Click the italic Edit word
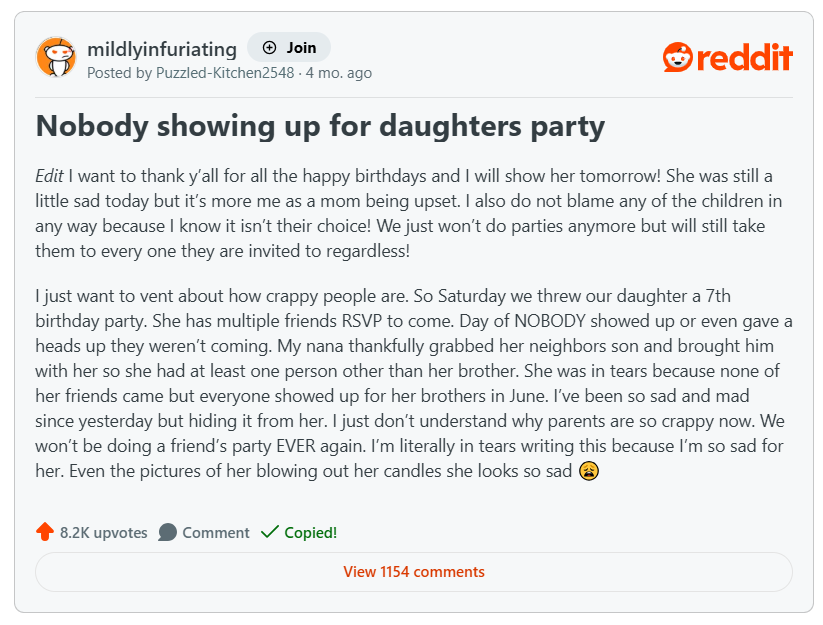Screen dimensions: 823x625 49,176
